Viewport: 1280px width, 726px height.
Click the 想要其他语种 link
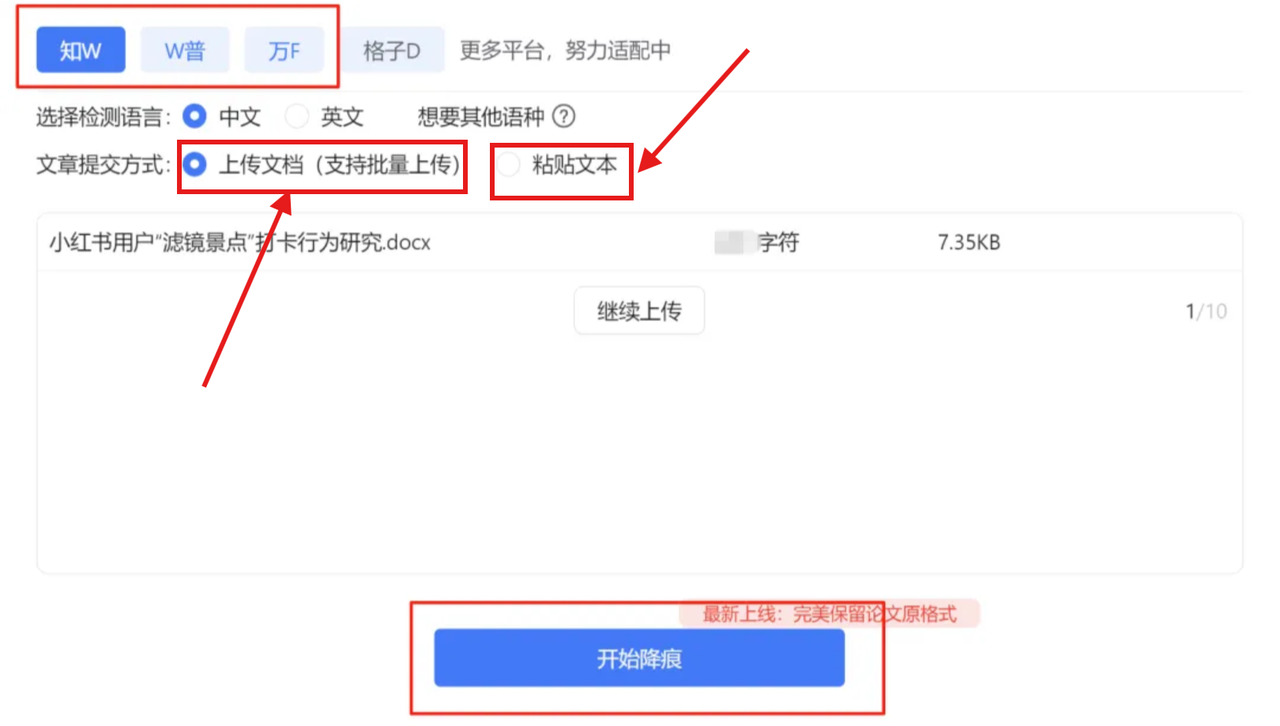(480, 117)
